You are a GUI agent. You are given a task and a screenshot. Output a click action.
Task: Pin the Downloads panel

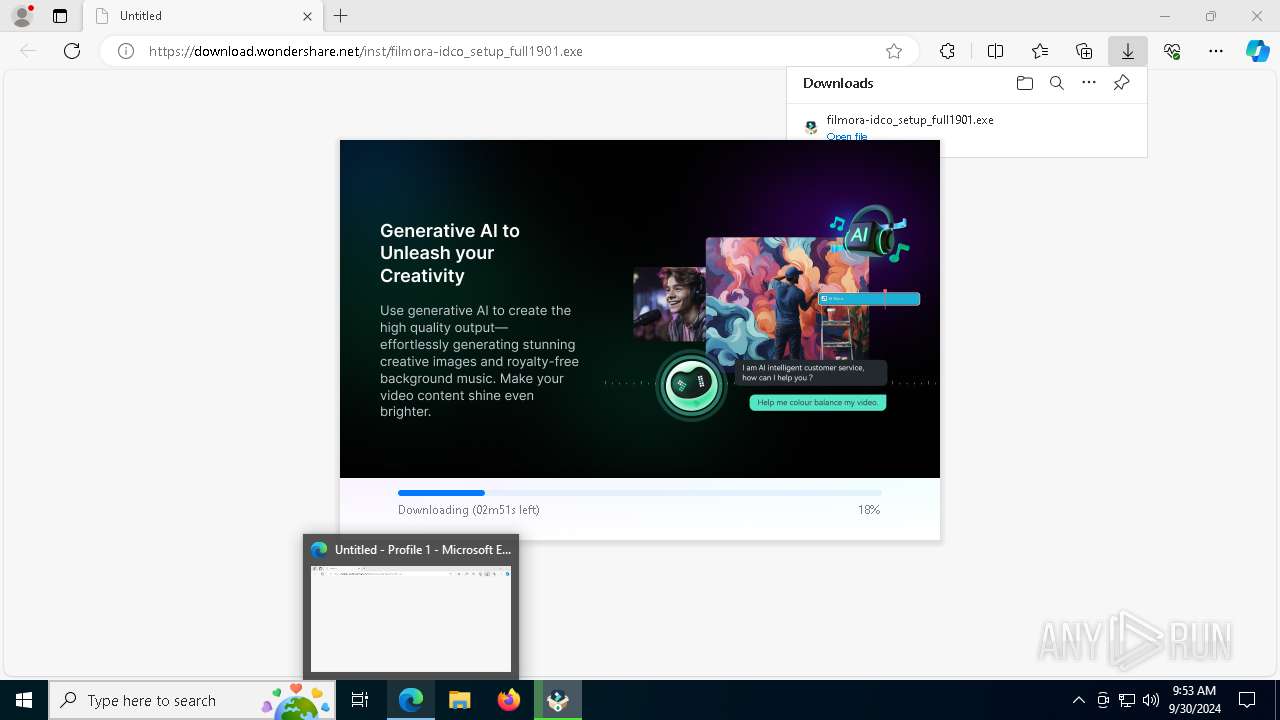point(1121,83)
